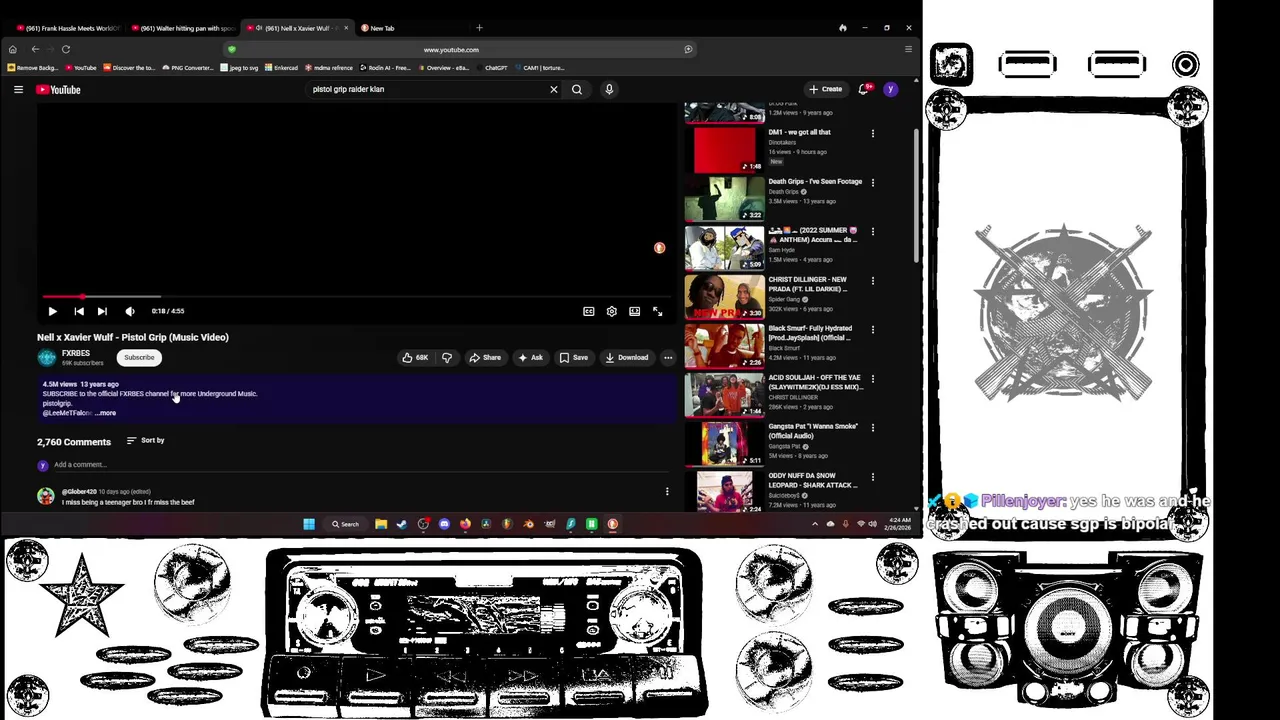The width and height of the screenshot is (1280, 720).
Task: Open Blender from the taskbar
Action: (528, 524)
